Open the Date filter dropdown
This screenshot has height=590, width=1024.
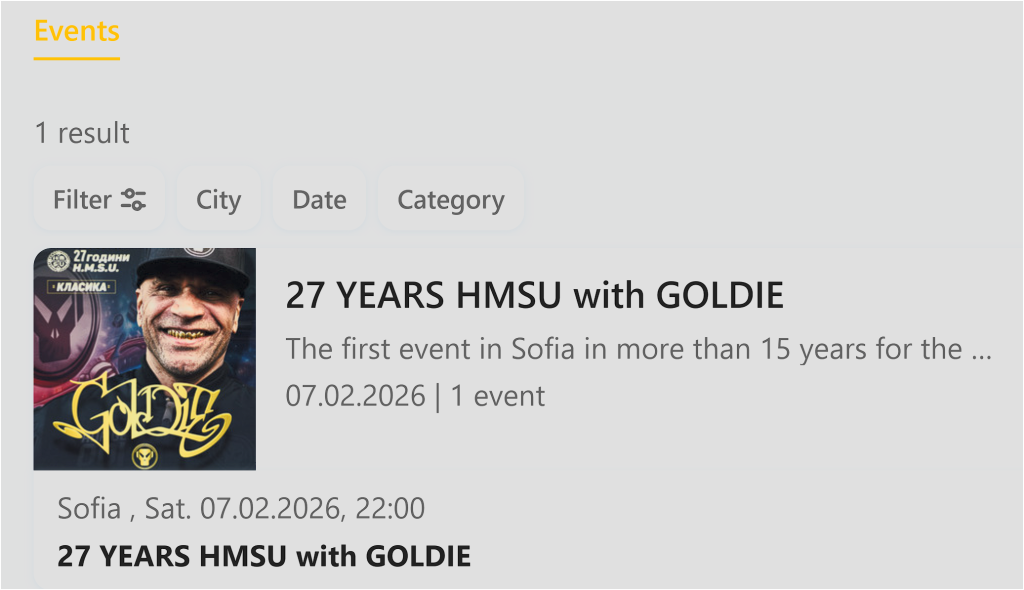319,200
